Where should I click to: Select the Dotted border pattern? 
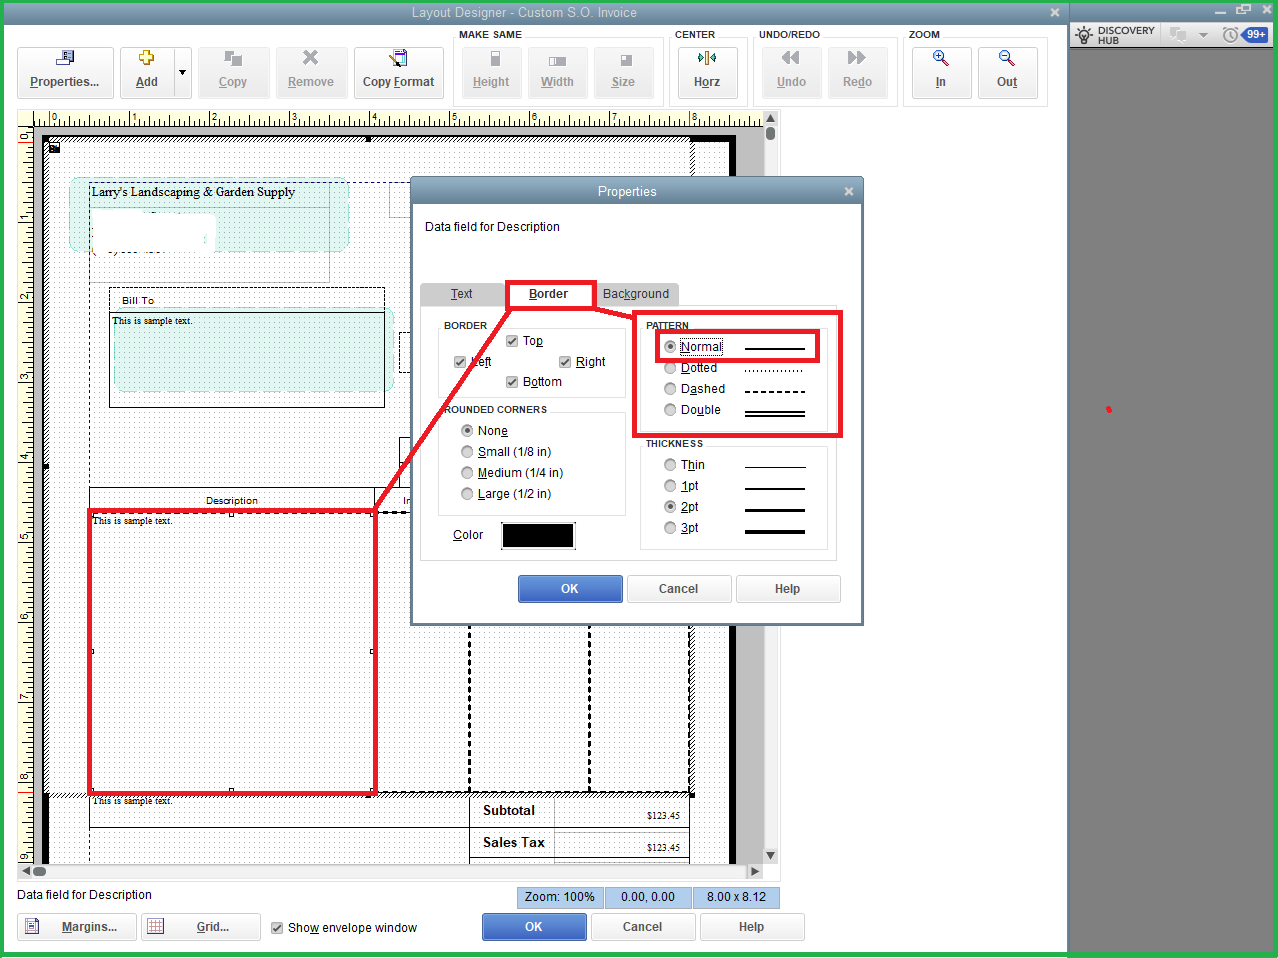point(669,367)
